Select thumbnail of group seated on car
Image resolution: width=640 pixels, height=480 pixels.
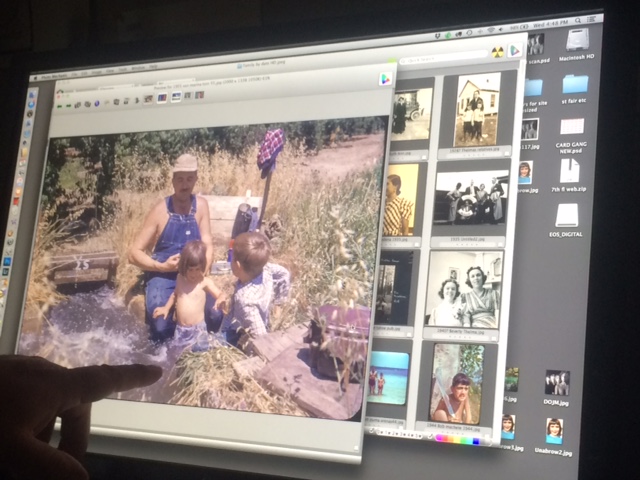(x=470, y=197)
